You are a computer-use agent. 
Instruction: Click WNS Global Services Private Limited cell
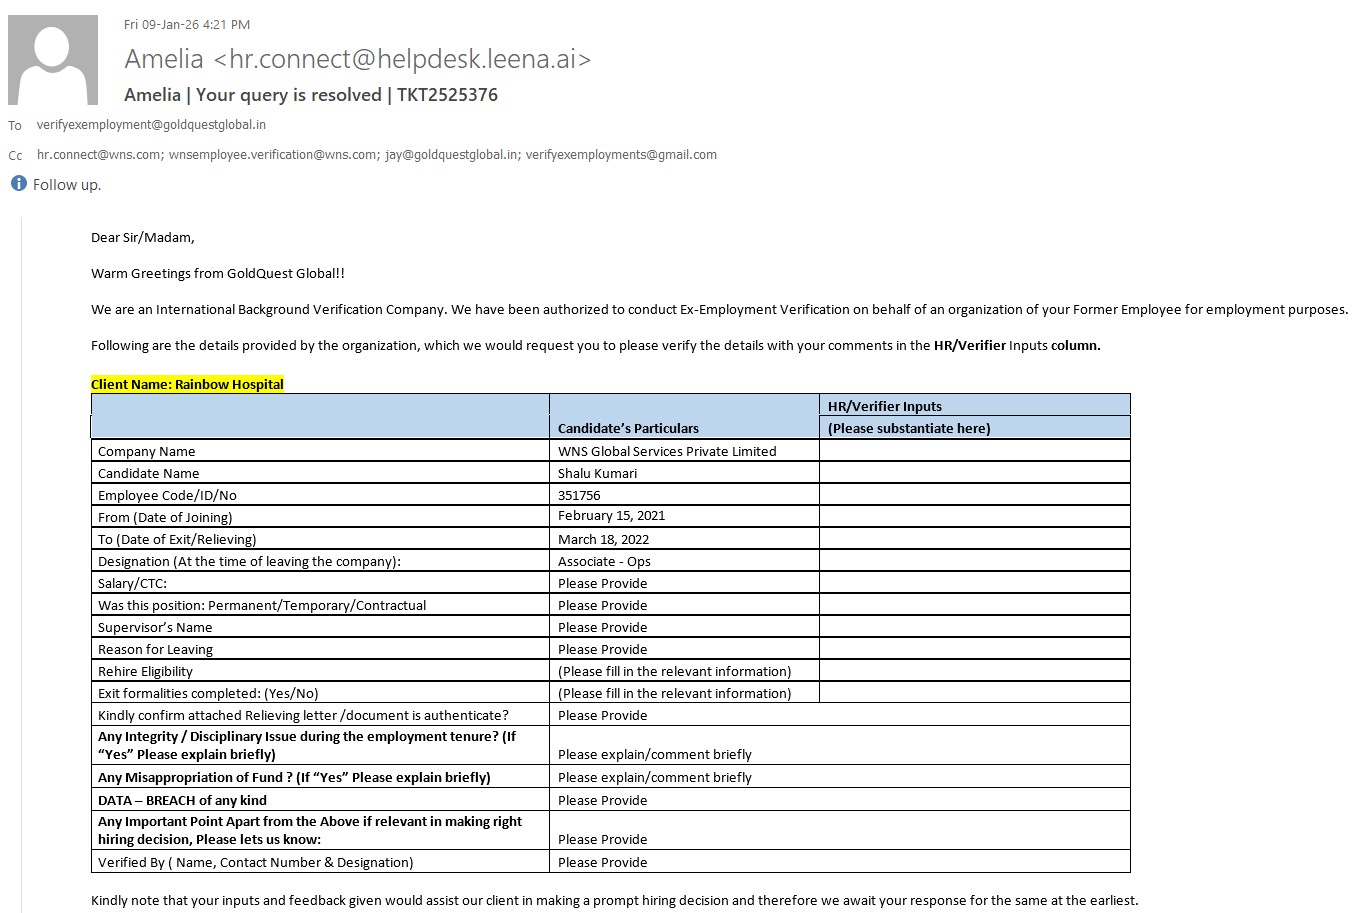click(x=667, y=451)
